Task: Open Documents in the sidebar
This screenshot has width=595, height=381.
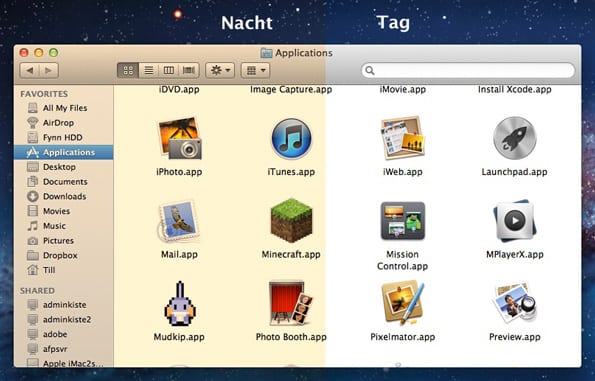Action: tap(63, 182)
